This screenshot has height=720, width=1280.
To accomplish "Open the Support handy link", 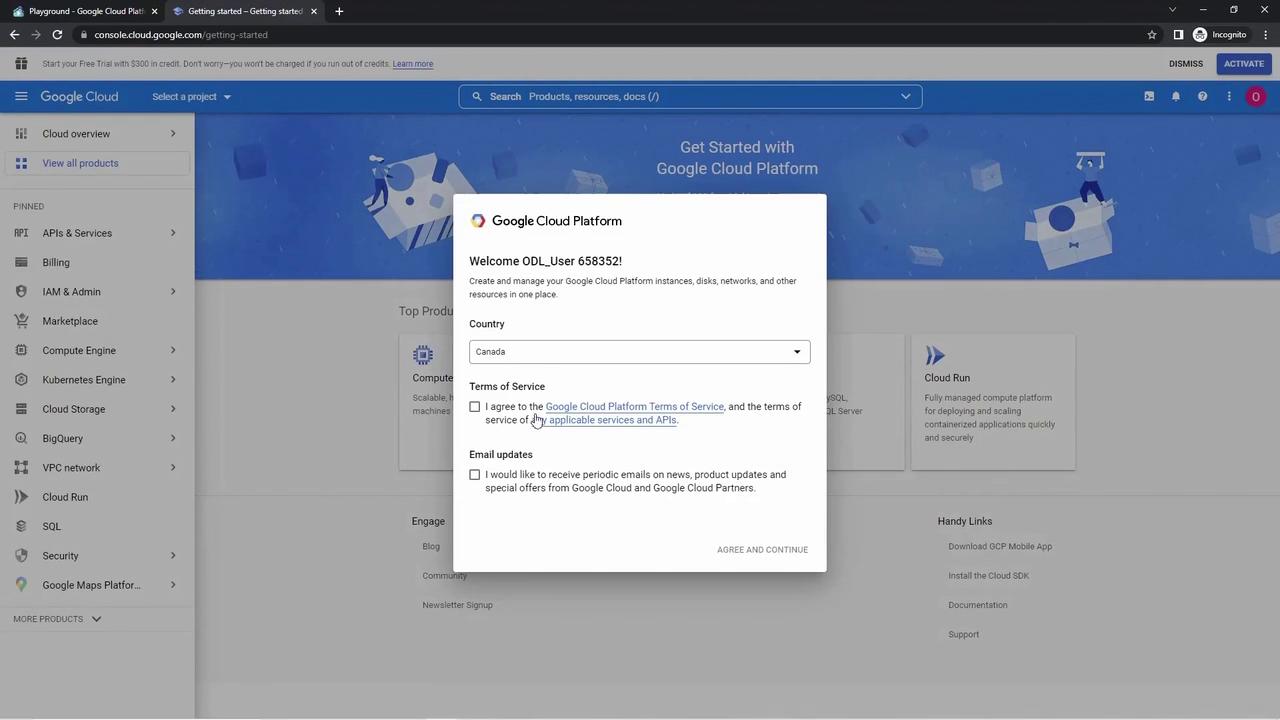I will (x=964, y=634).
